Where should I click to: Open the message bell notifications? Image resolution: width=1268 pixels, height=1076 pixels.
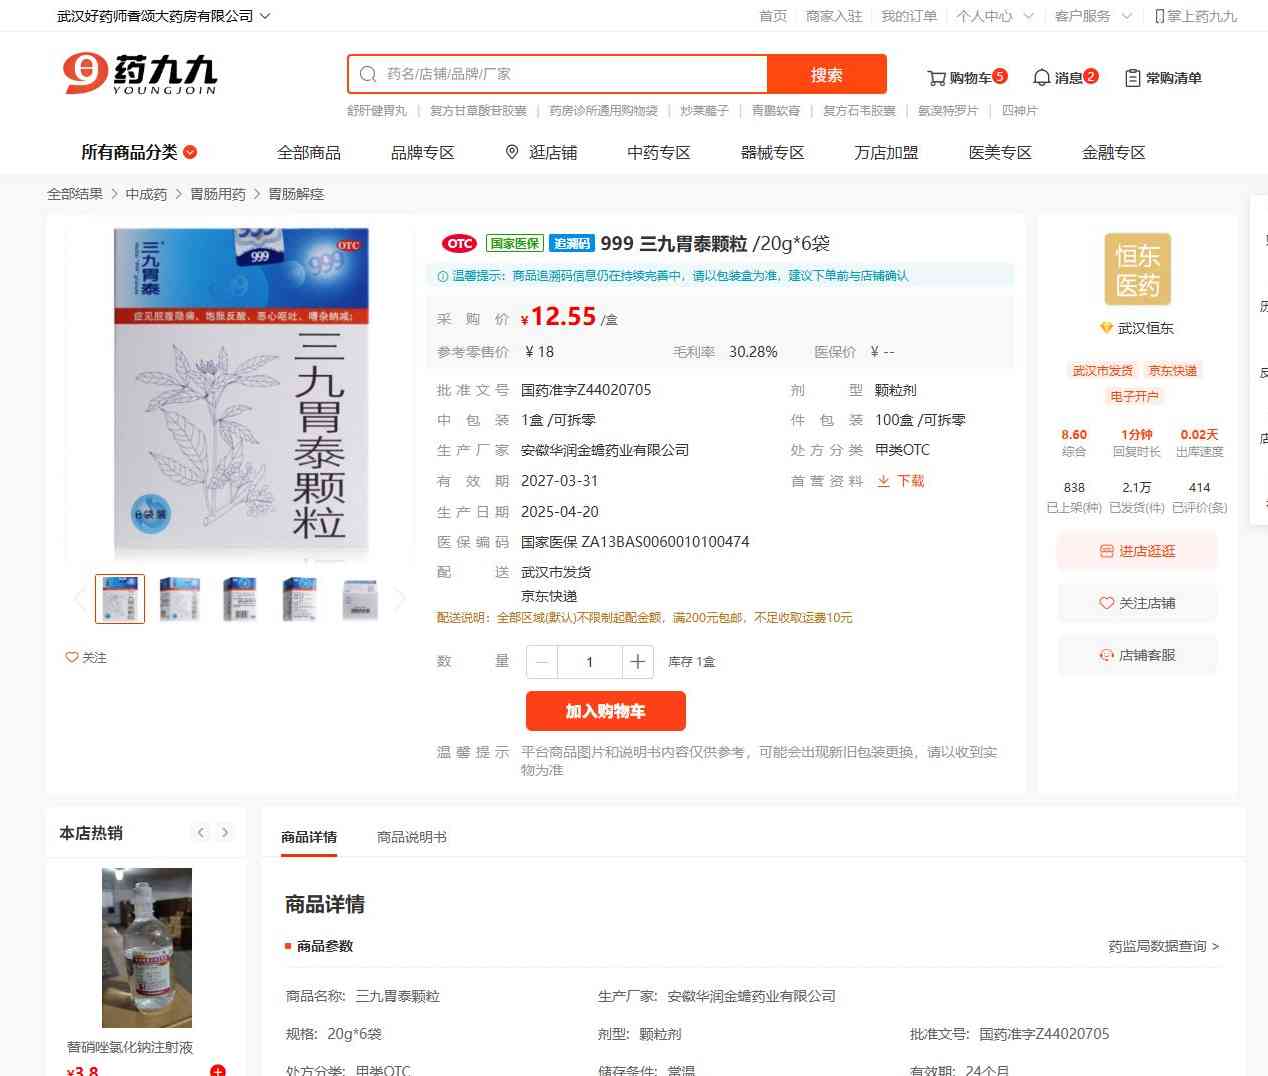coord(1041,77)
